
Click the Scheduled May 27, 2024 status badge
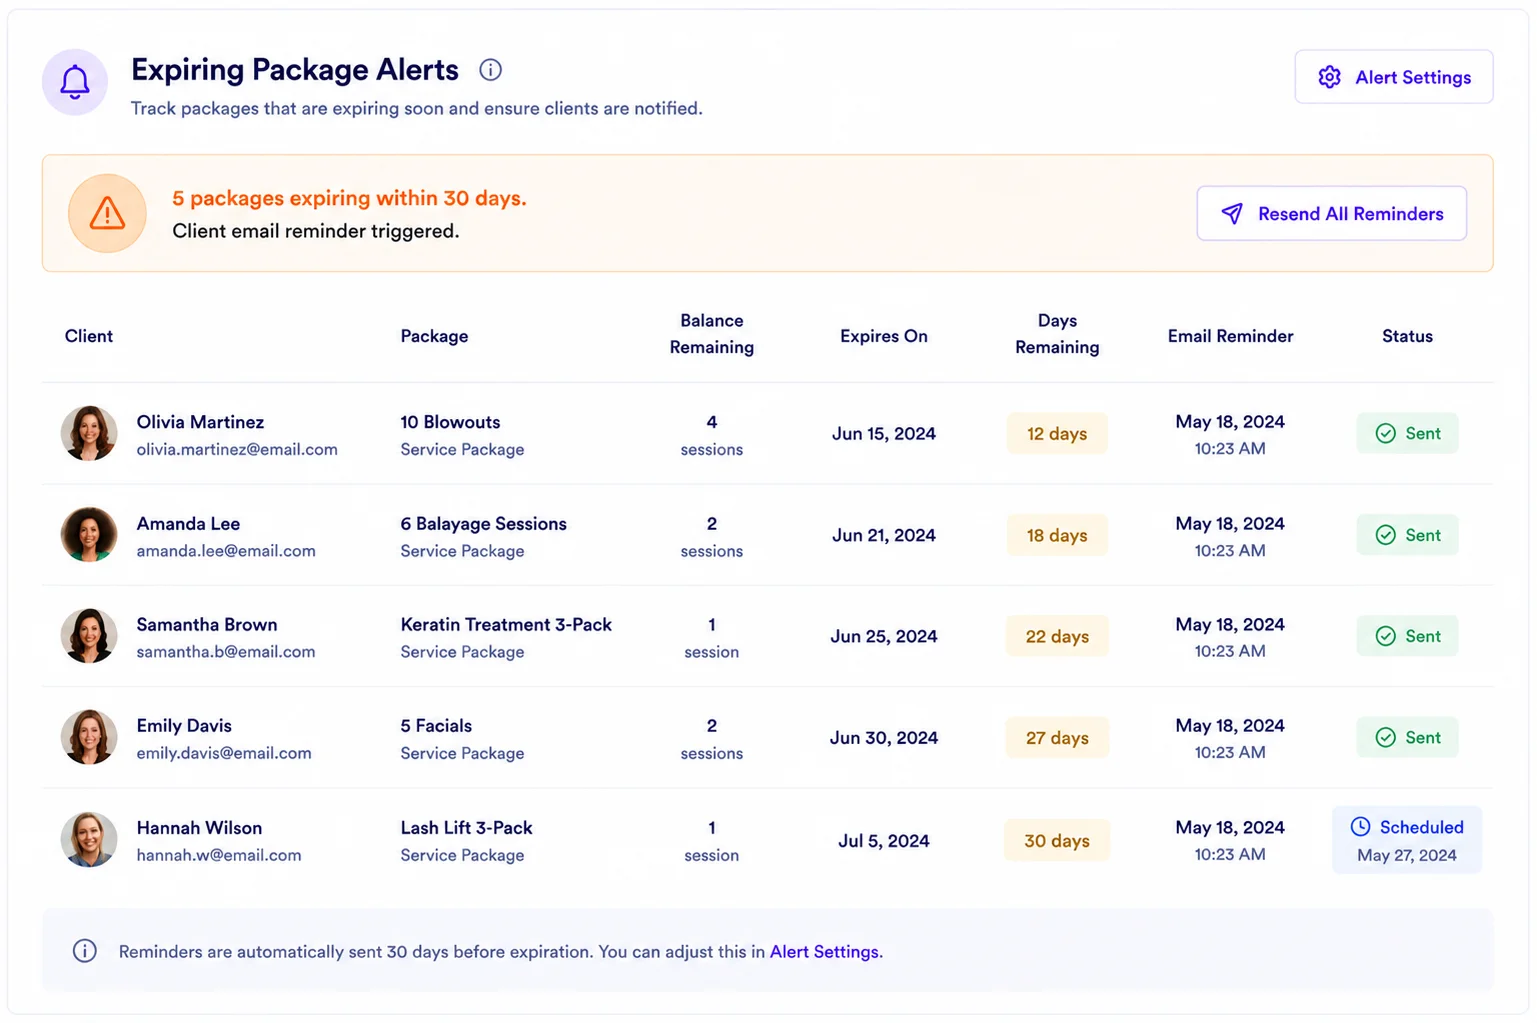[x=1407, y=840]
